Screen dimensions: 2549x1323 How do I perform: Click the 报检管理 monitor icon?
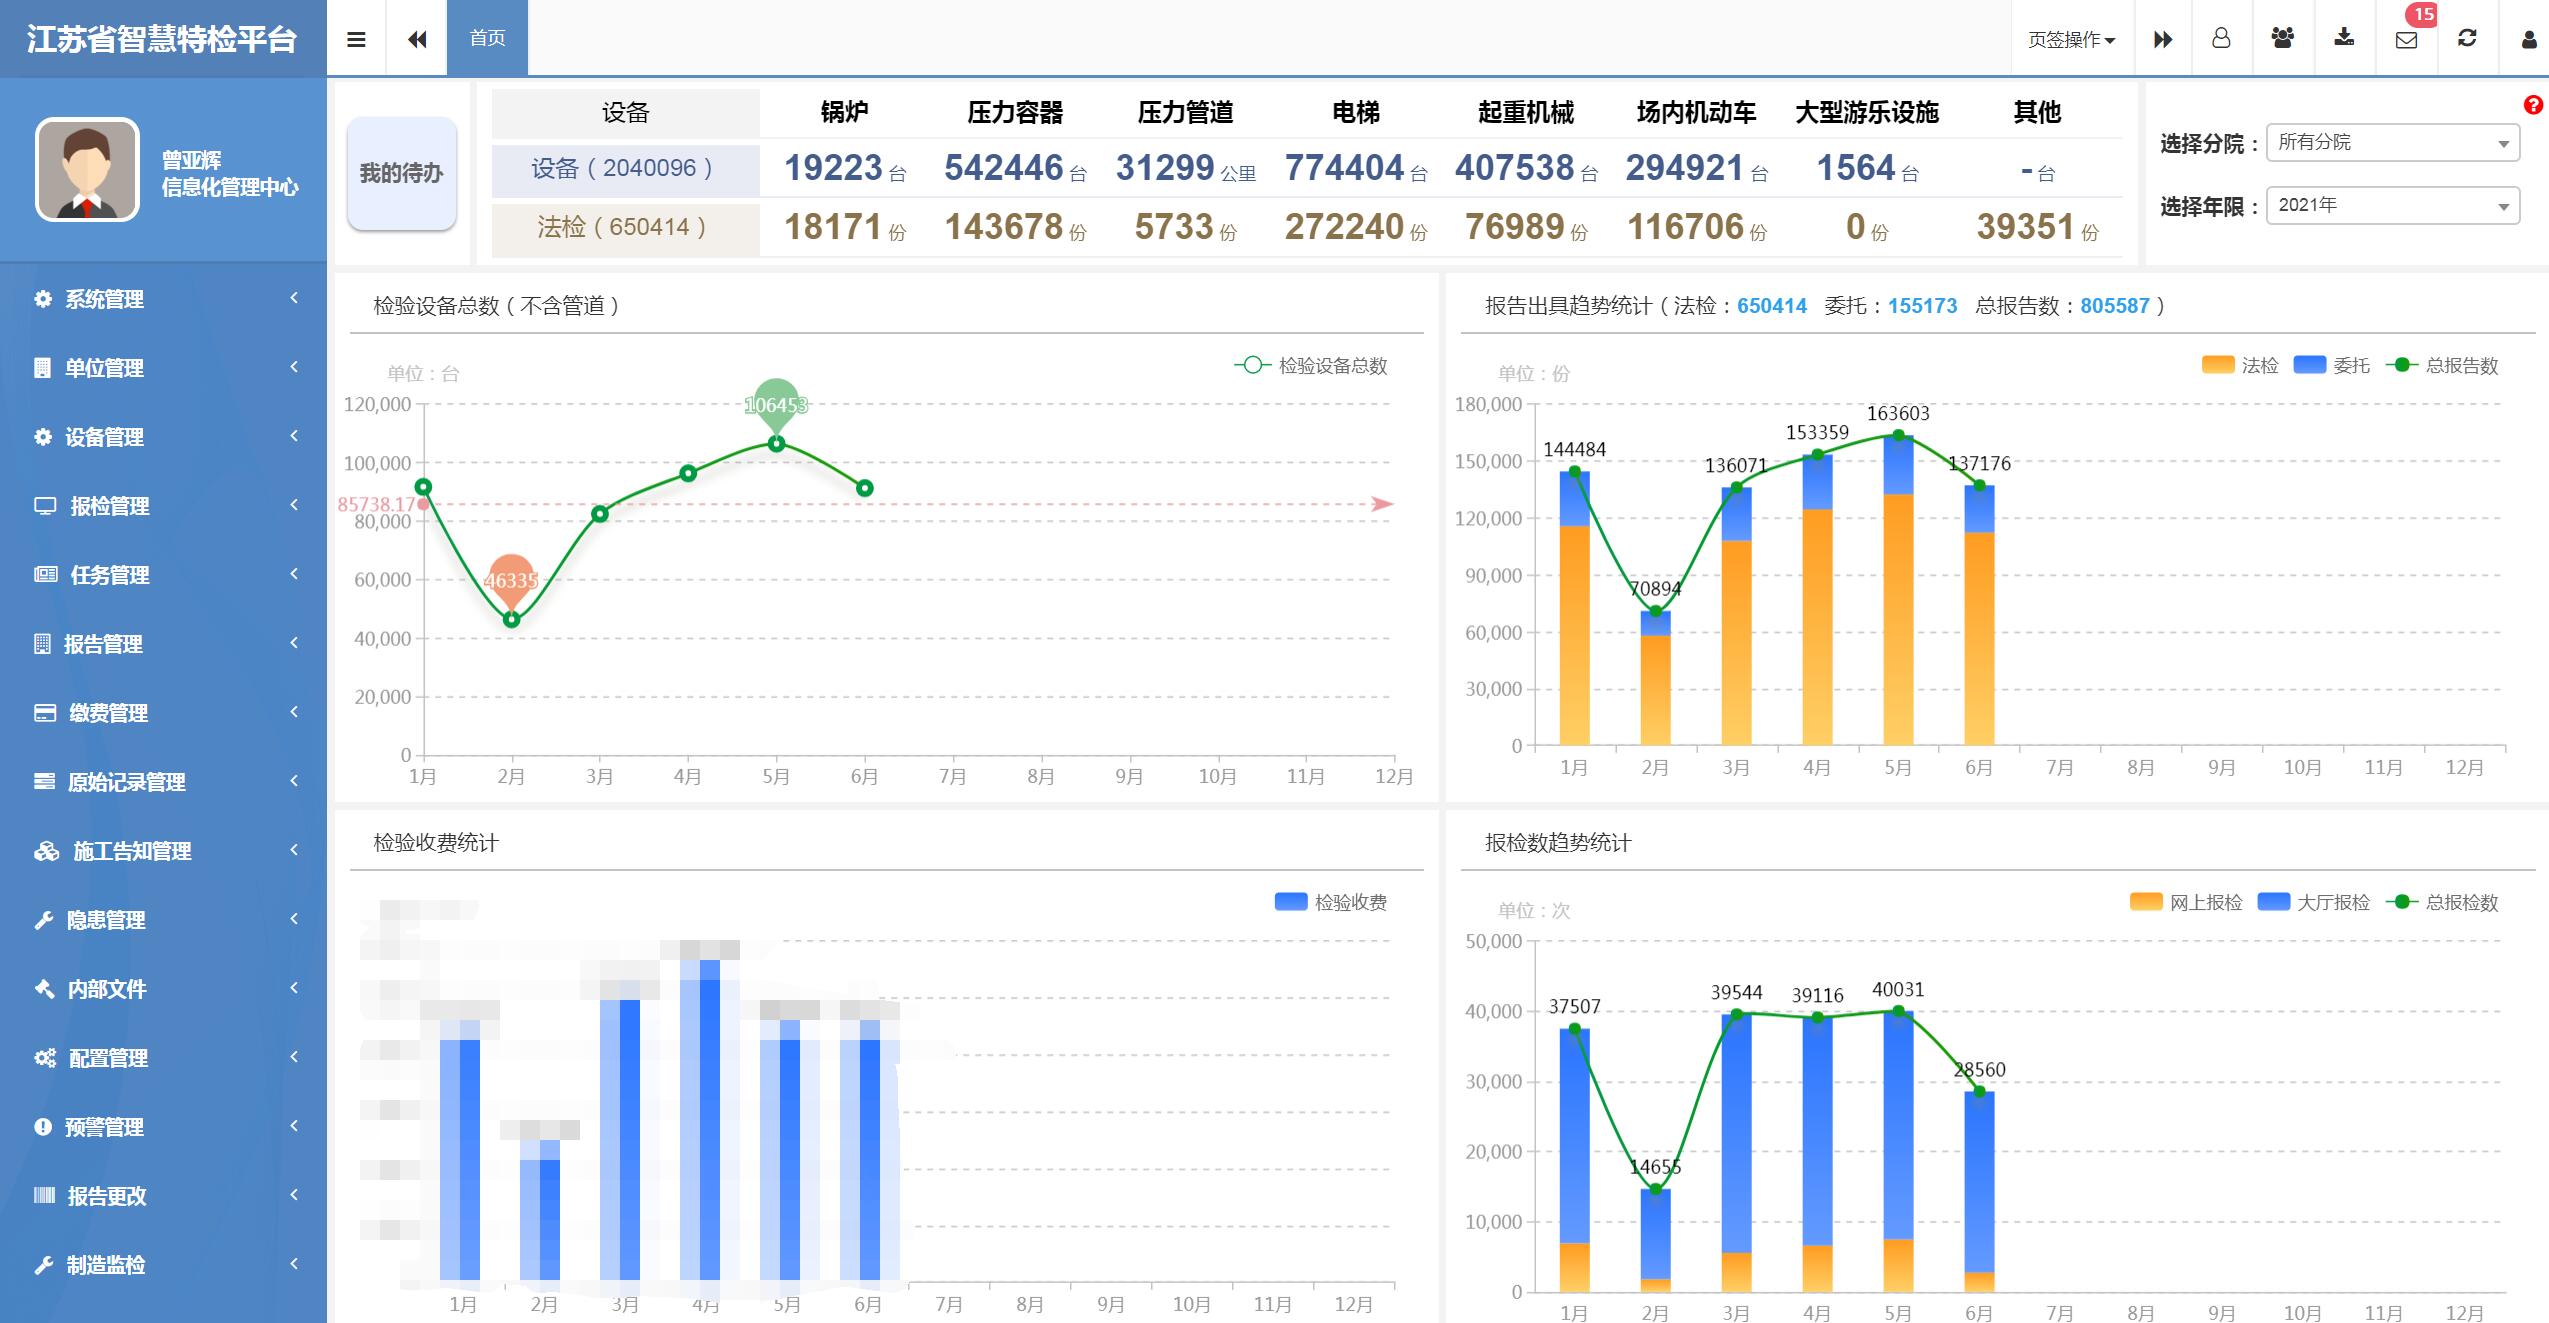click(45, 505)
